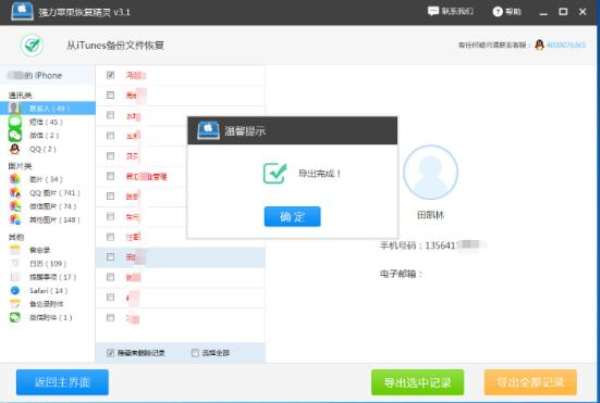Click the 联系我们 chat bubble icon
Viewport: 600px width, 403px height.
pos(433,11)
